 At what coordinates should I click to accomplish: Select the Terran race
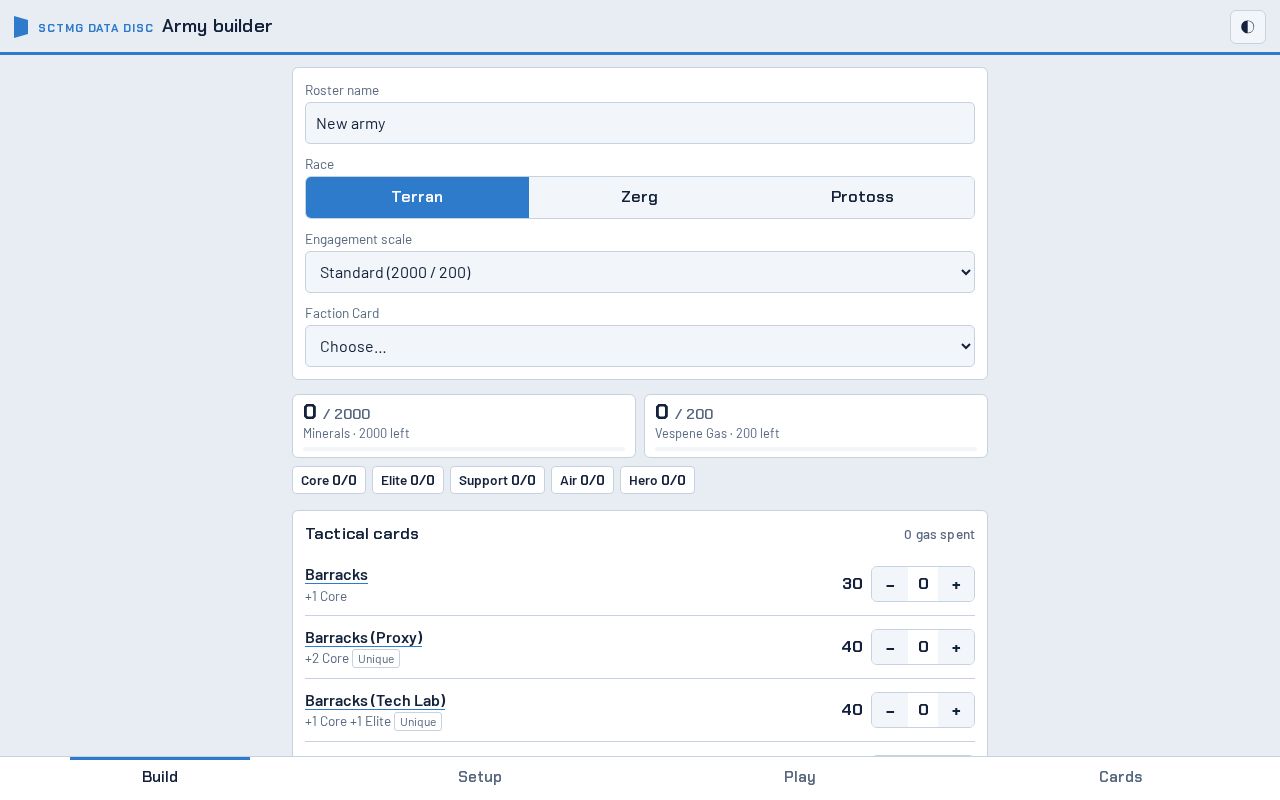click(x=417, y=197)
